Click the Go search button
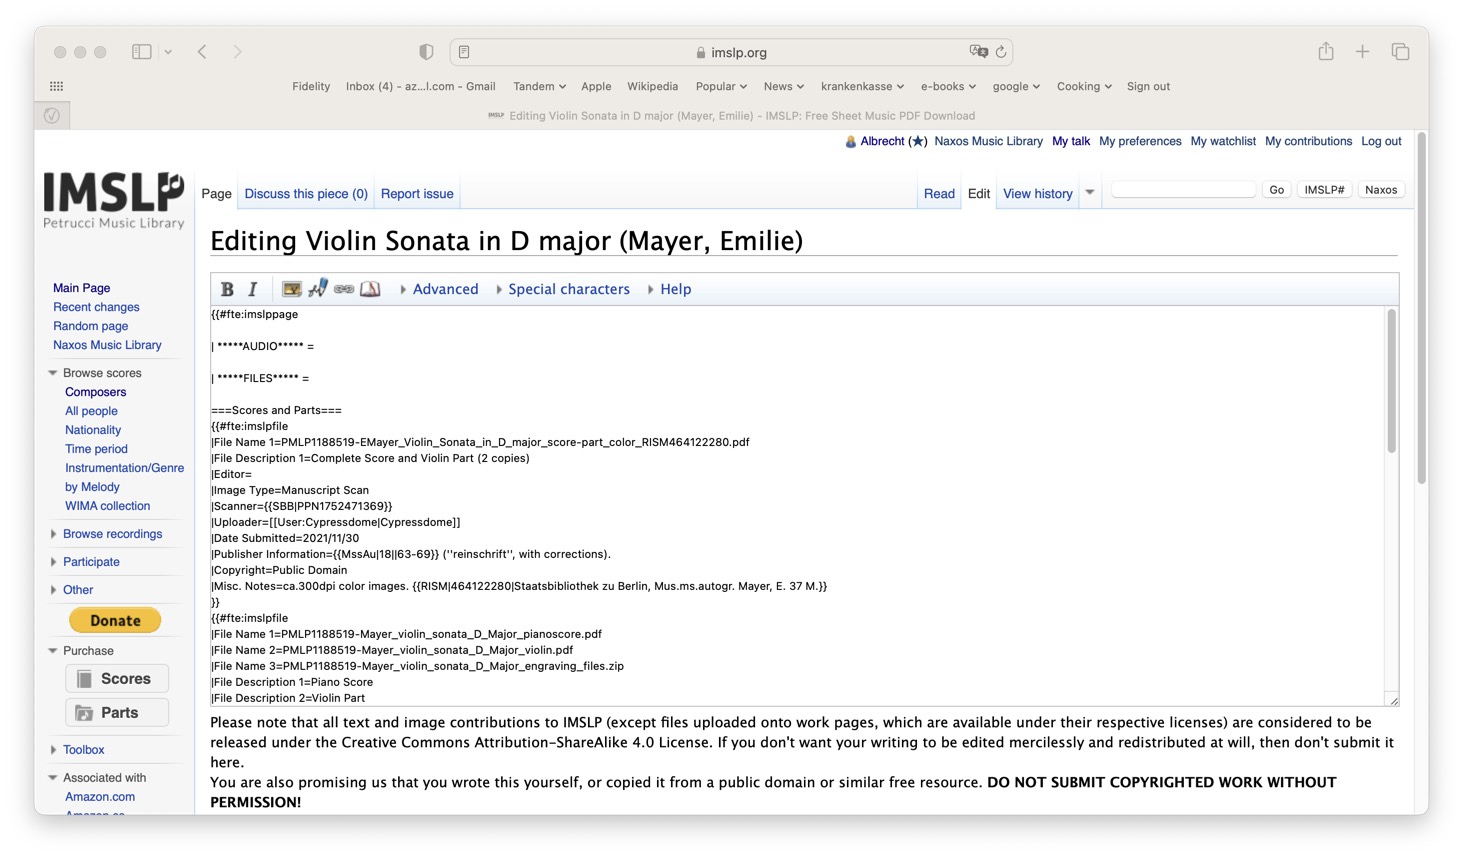 point(1277,190)
